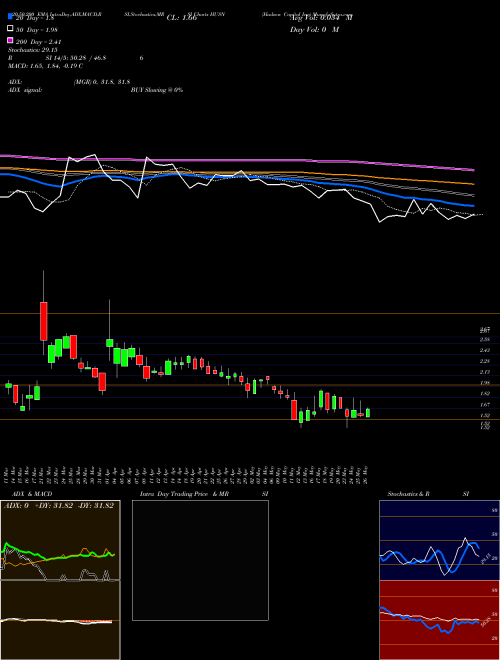Click the blue 20 Day EMA legend swatch
500x660 pixels.
10,17
